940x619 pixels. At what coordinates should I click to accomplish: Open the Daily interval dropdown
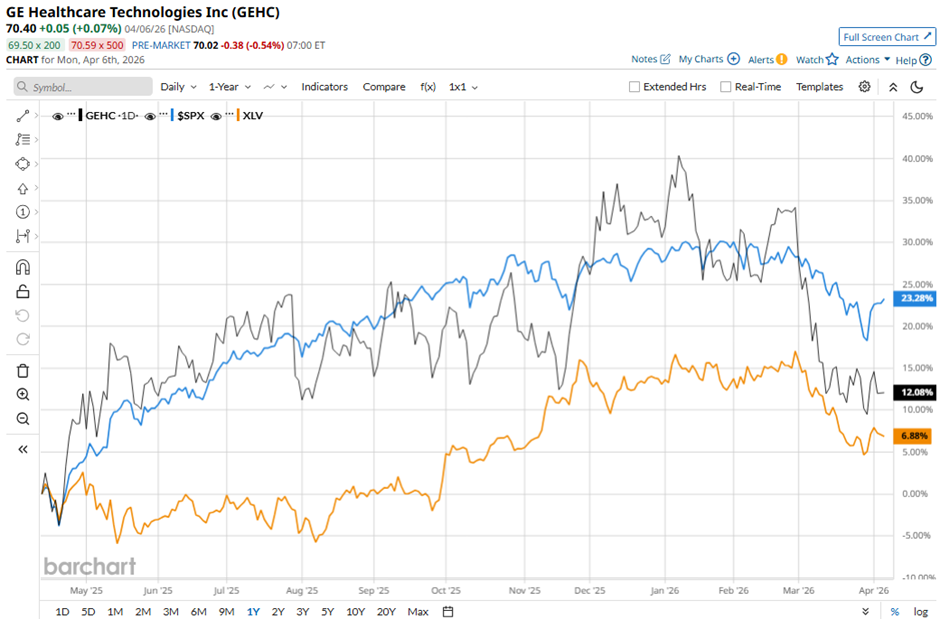point(178,87)
